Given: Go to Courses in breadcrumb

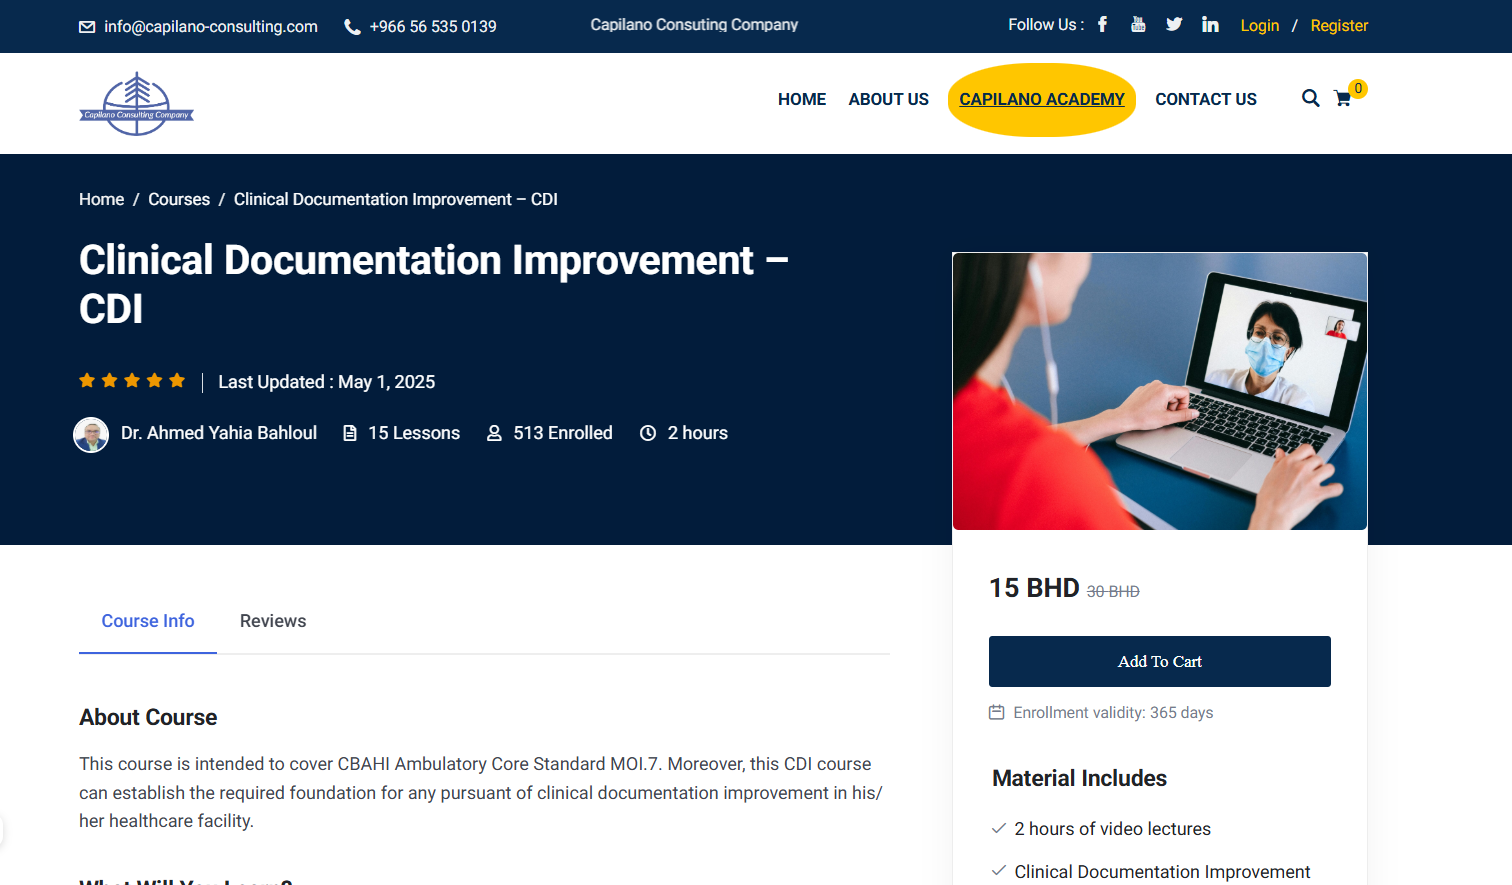Looking at the screenshot, I should [179, 199].
